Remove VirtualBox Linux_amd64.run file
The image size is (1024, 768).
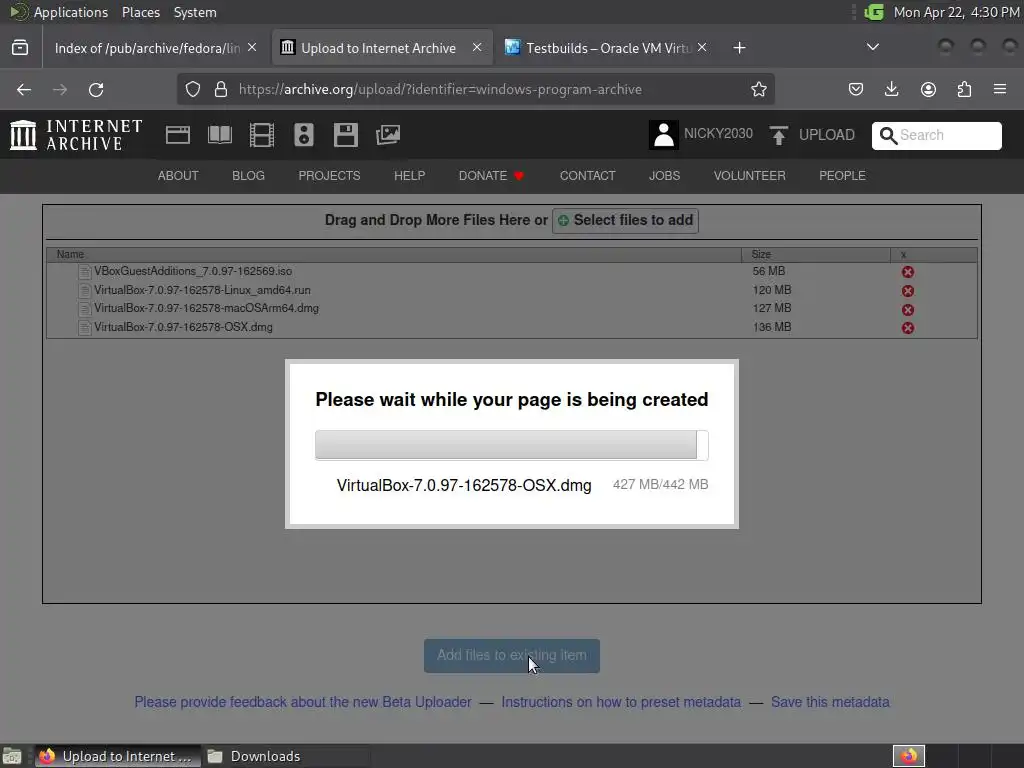908,291
